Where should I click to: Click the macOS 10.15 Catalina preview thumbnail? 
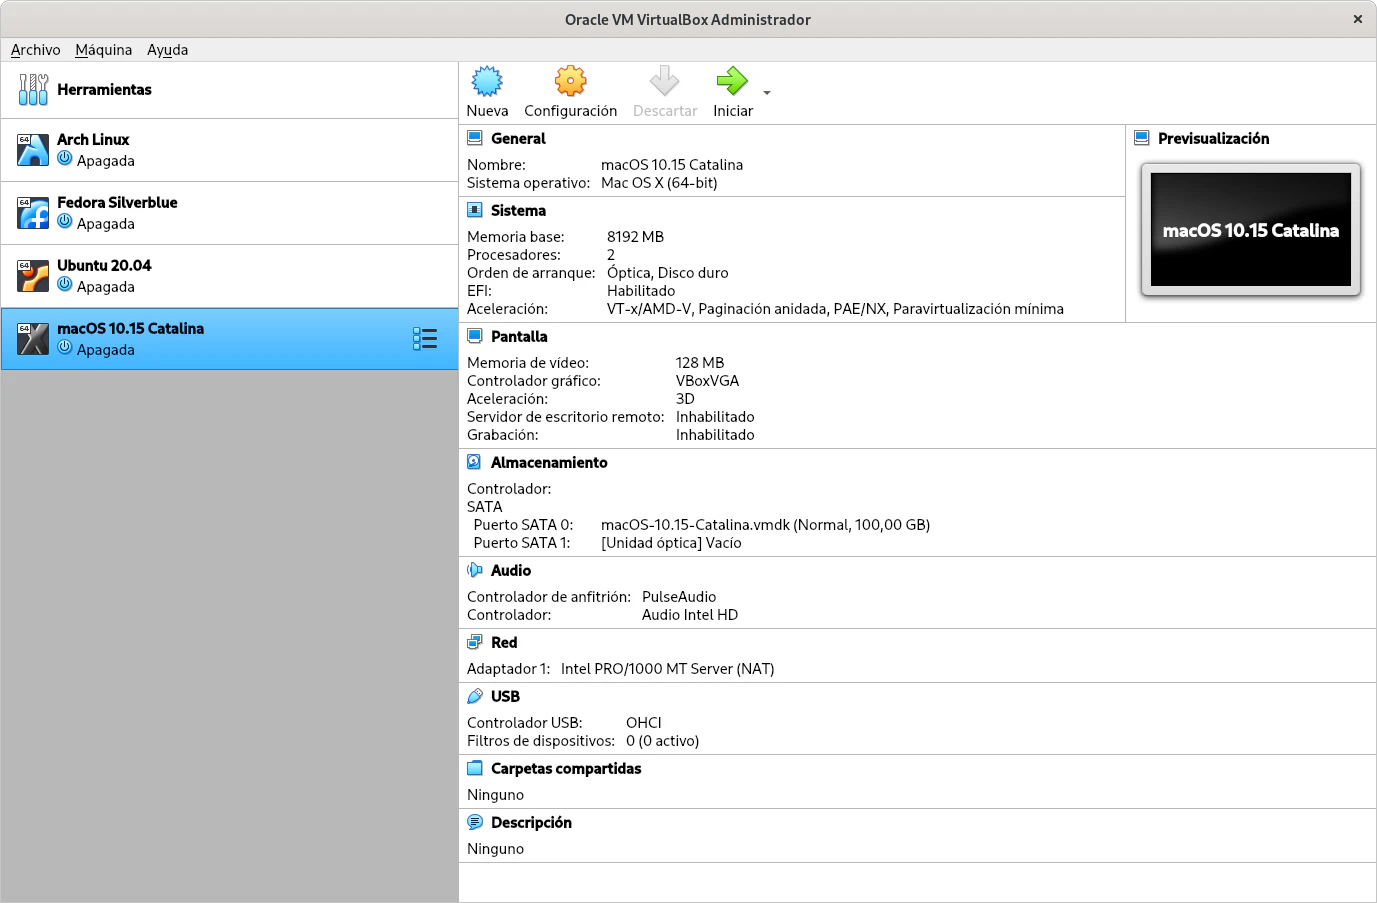1250,230
